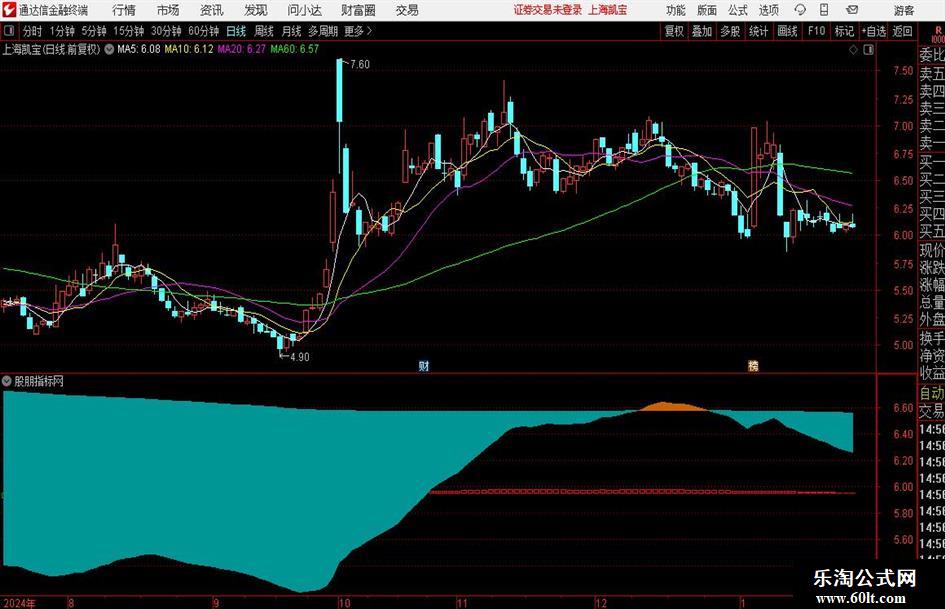Switch to the 5分钟 period tab
Viewport: 945px width, 609px height.
click(93, 31)
